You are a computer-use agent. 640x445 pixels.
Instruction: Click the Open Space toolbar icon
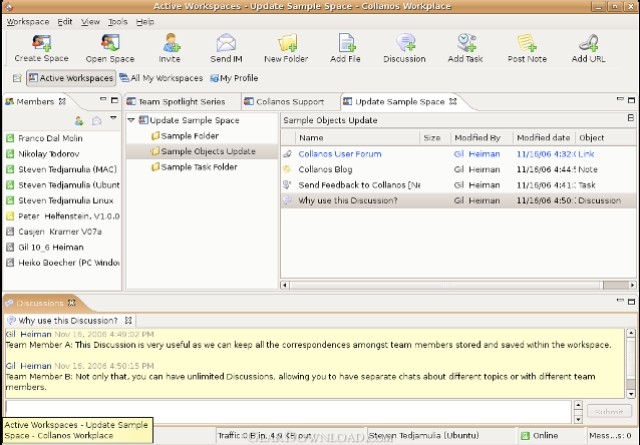click(110, 43)
